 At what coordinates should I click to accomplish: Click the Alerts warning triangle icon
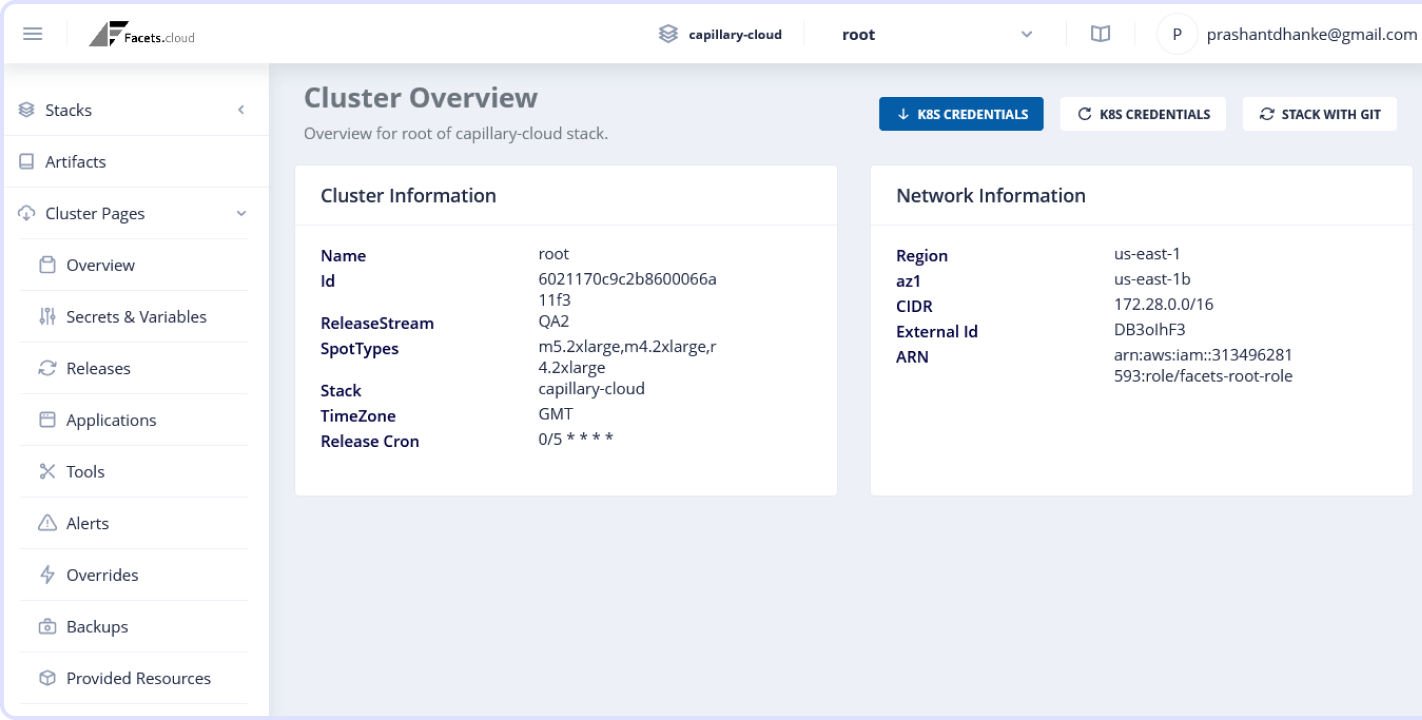click(x=47, y=523)
